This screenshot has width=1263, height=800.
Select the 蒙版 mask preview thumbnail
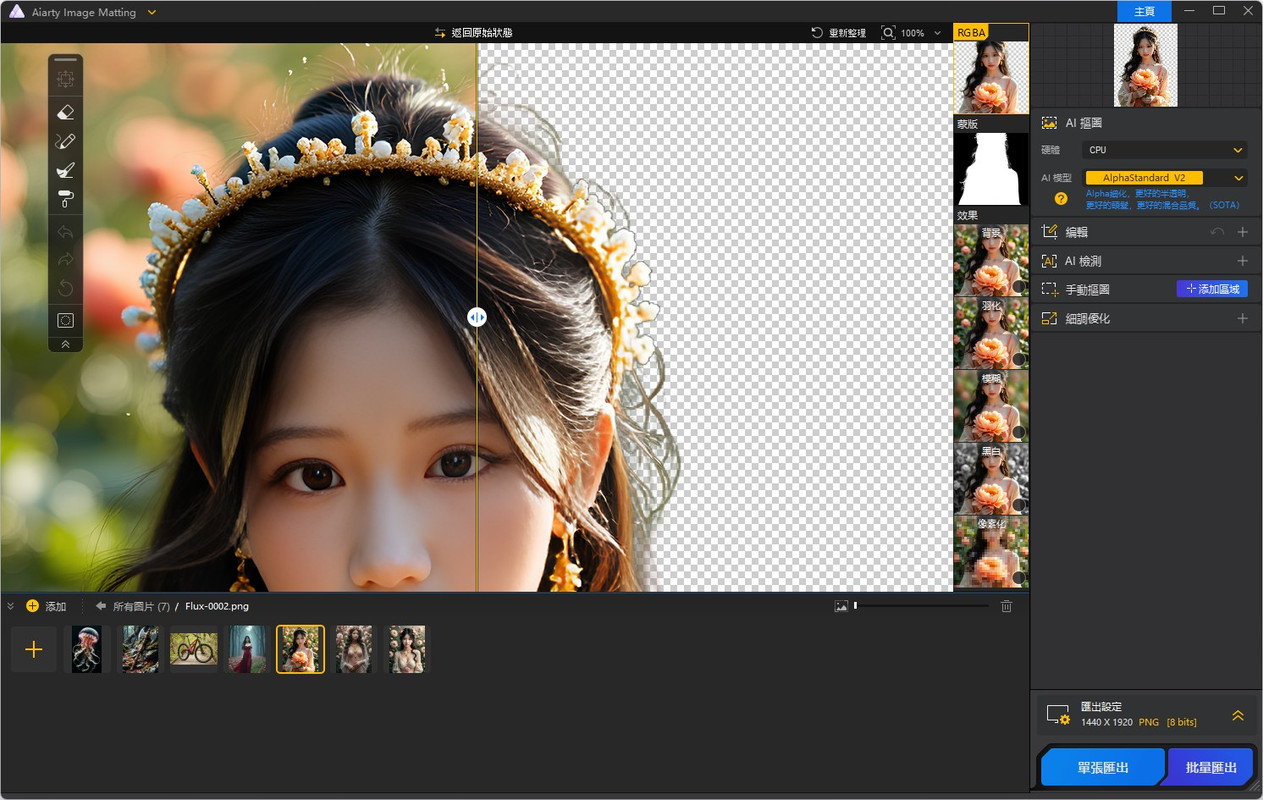pyautogui.click(x=991, y=168)
